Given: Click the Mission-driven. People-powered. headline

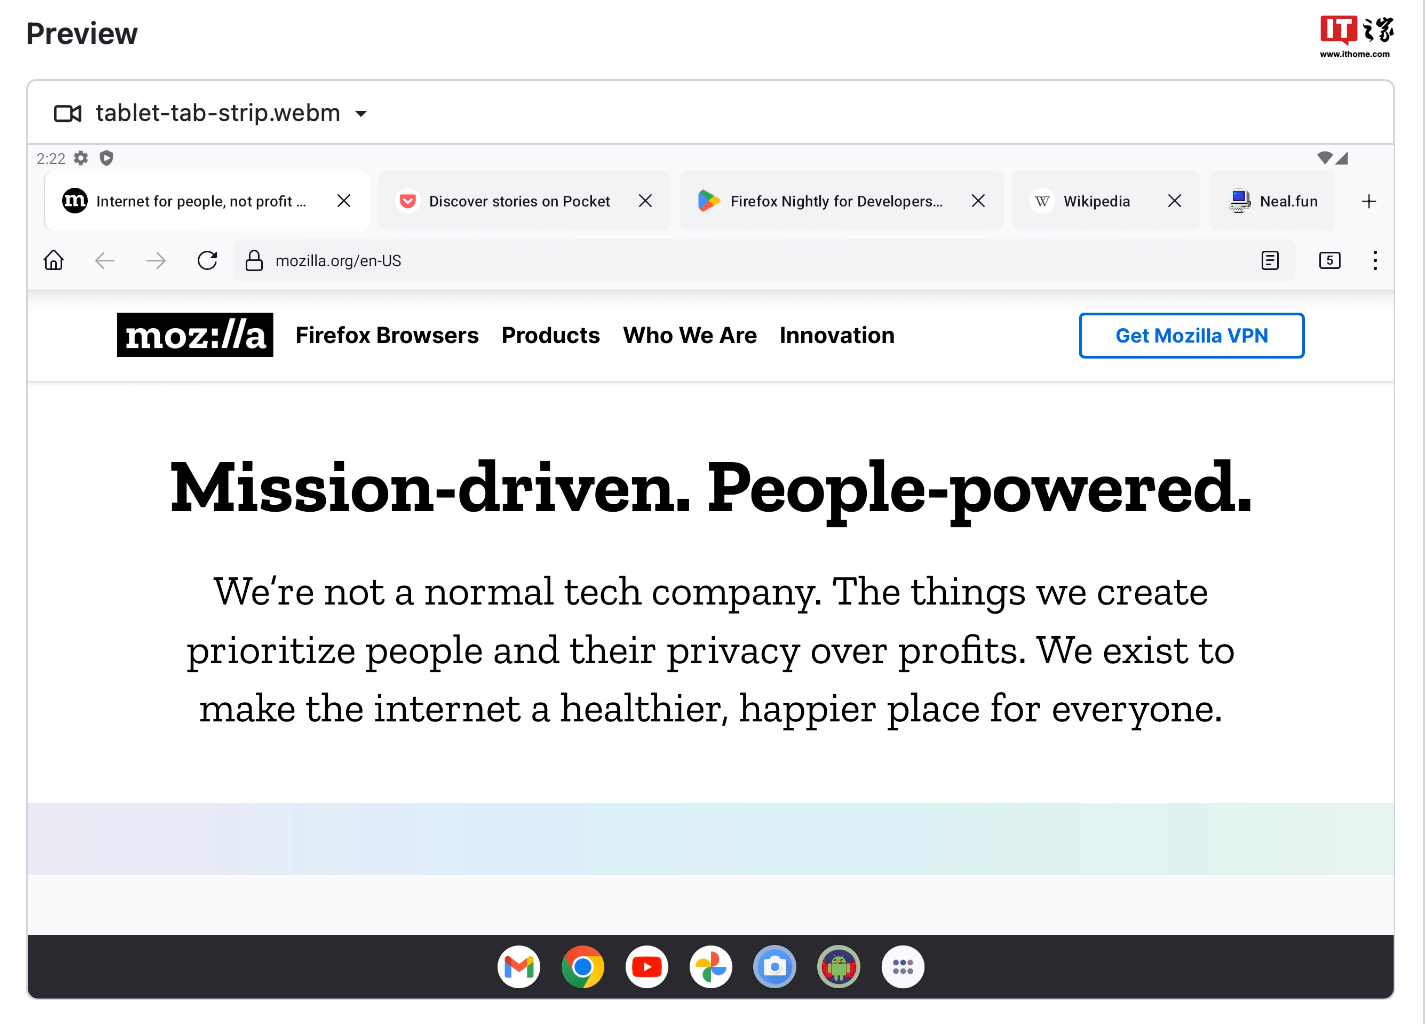Looking at the screenshot, I should 711,489.
